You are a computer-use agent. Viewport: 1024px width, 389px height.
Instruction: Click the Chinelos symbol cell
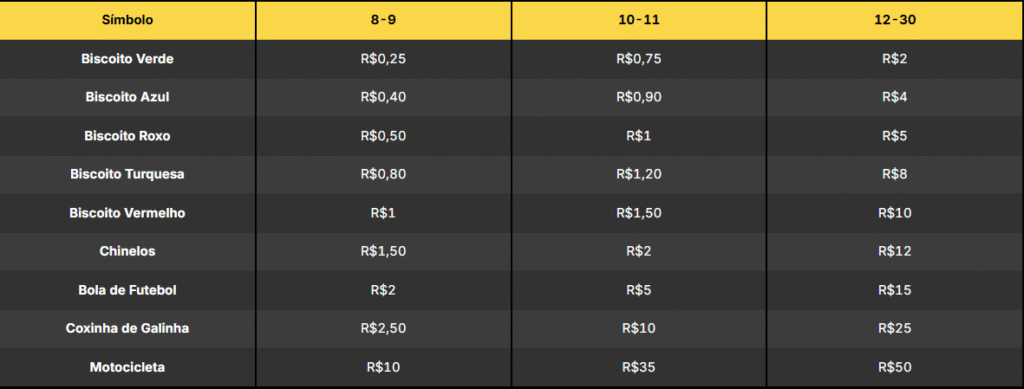coord(127,251)
